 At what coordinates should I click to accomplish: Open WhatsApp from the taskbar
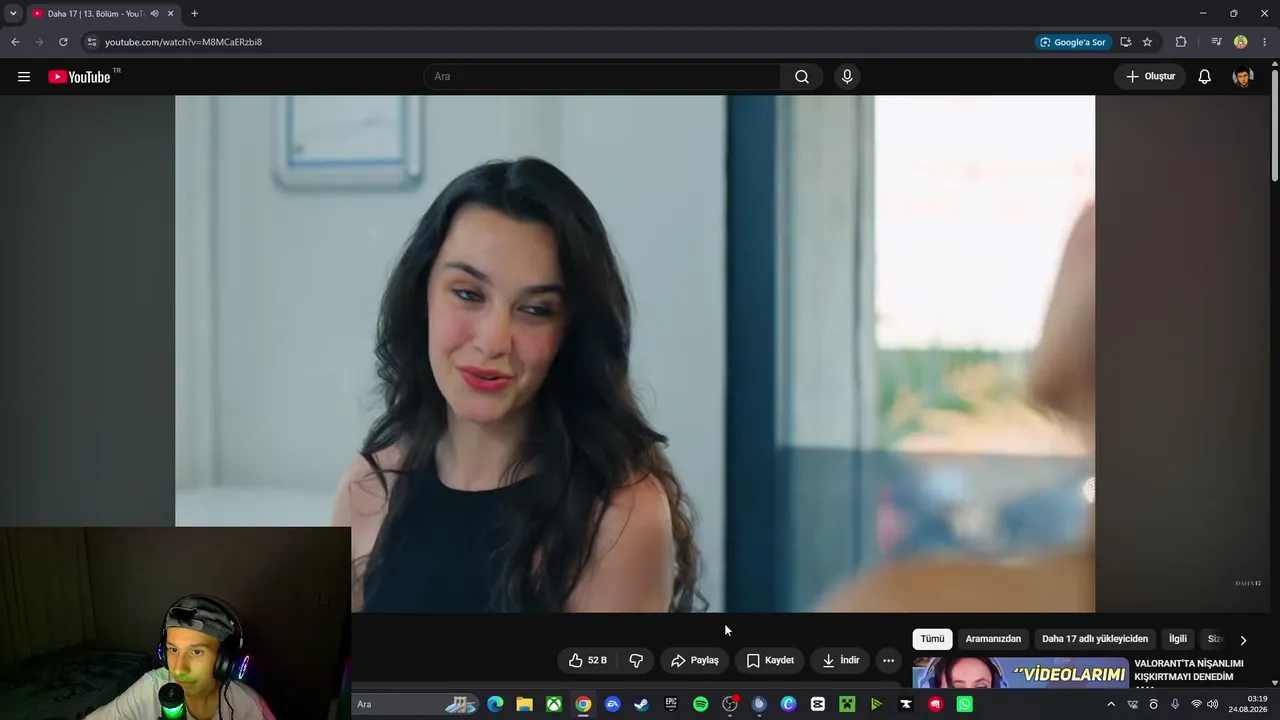click(964, 704)
